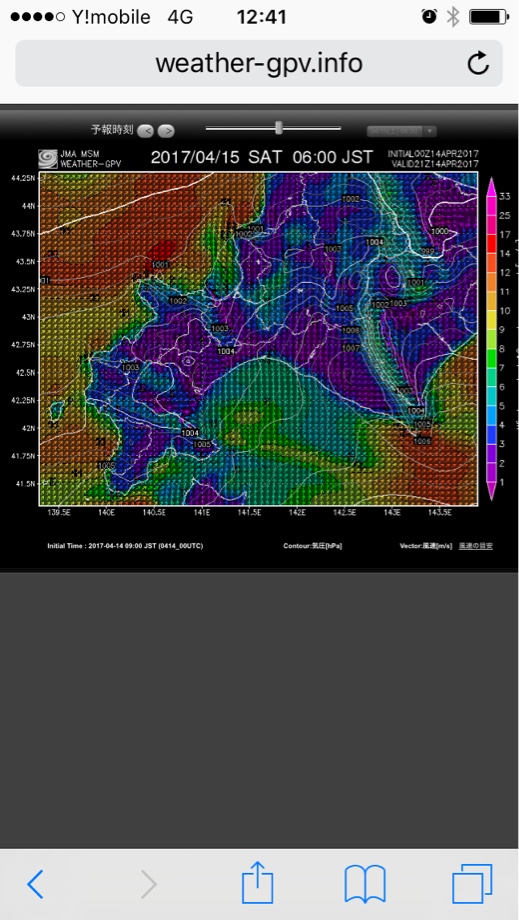The height and width of the screenshot is (920, 519).
Task: Show all open tabs icon
Action: 472,883
